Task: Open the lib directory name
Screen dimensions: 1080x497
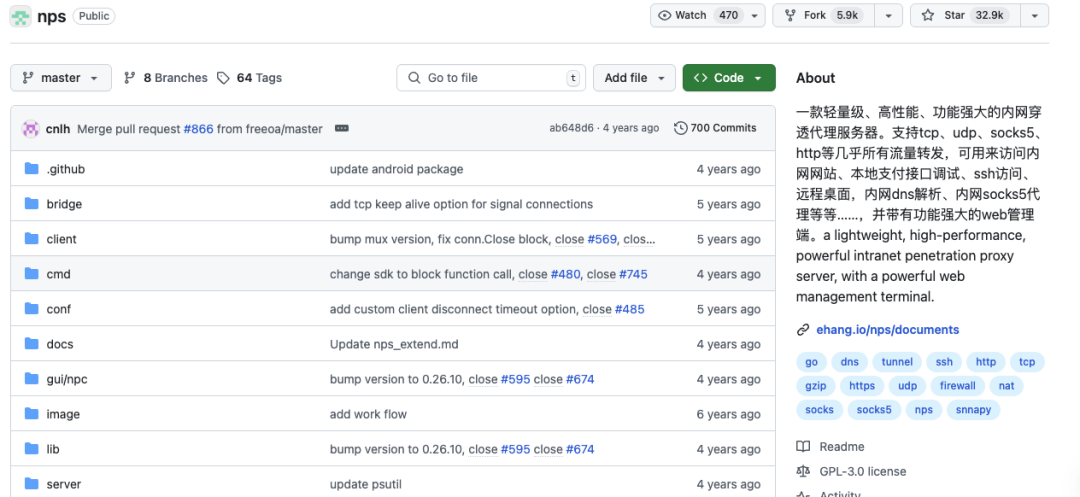Action: (53, 450)
